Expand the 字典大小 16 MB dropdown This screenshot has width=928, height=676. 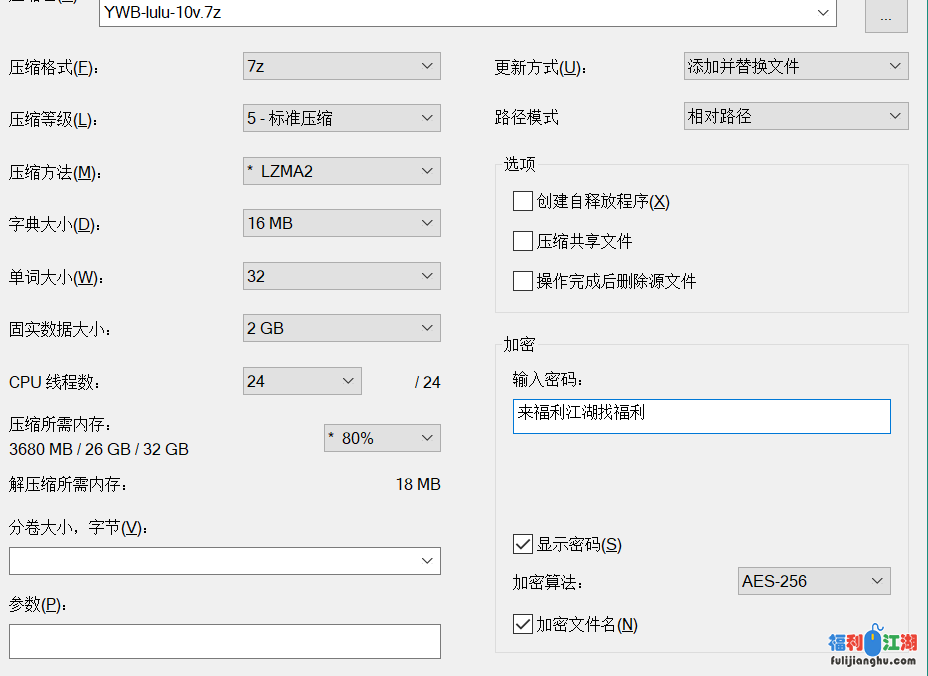341,223
